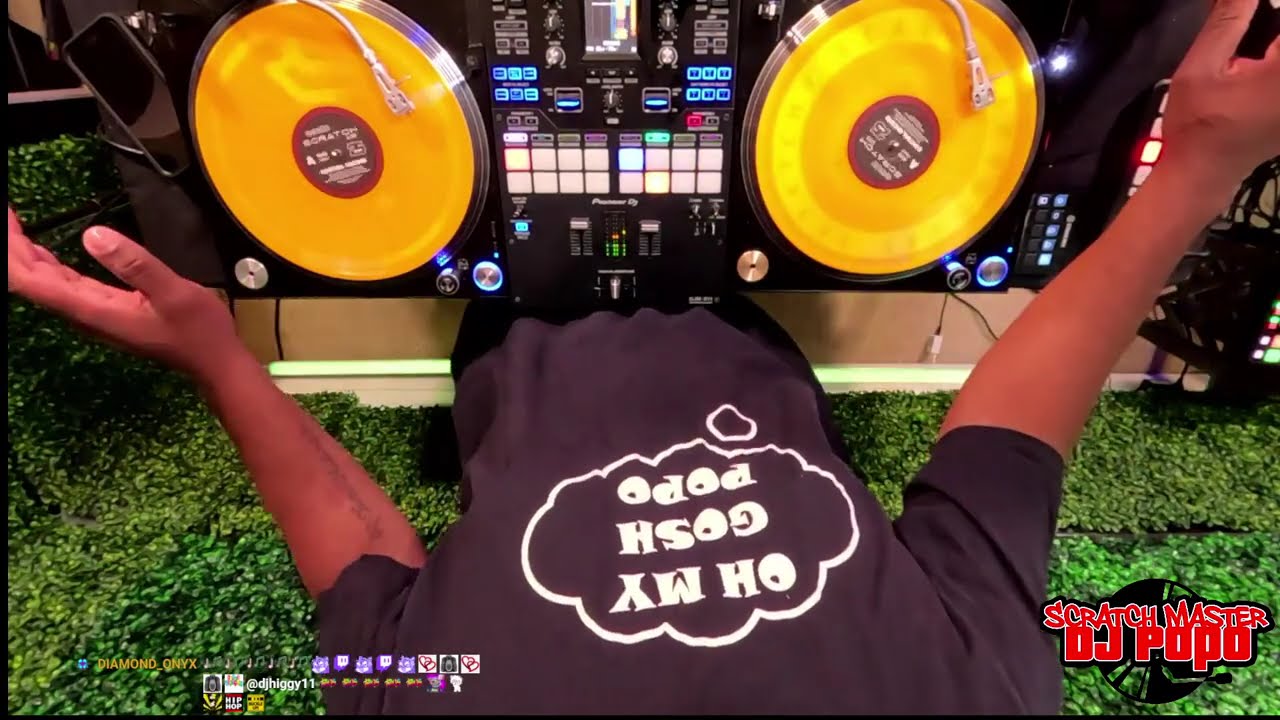Screen dimensions: 1280x720
Task: Click the @djhiggy11 username text
Action: (280, 684)
